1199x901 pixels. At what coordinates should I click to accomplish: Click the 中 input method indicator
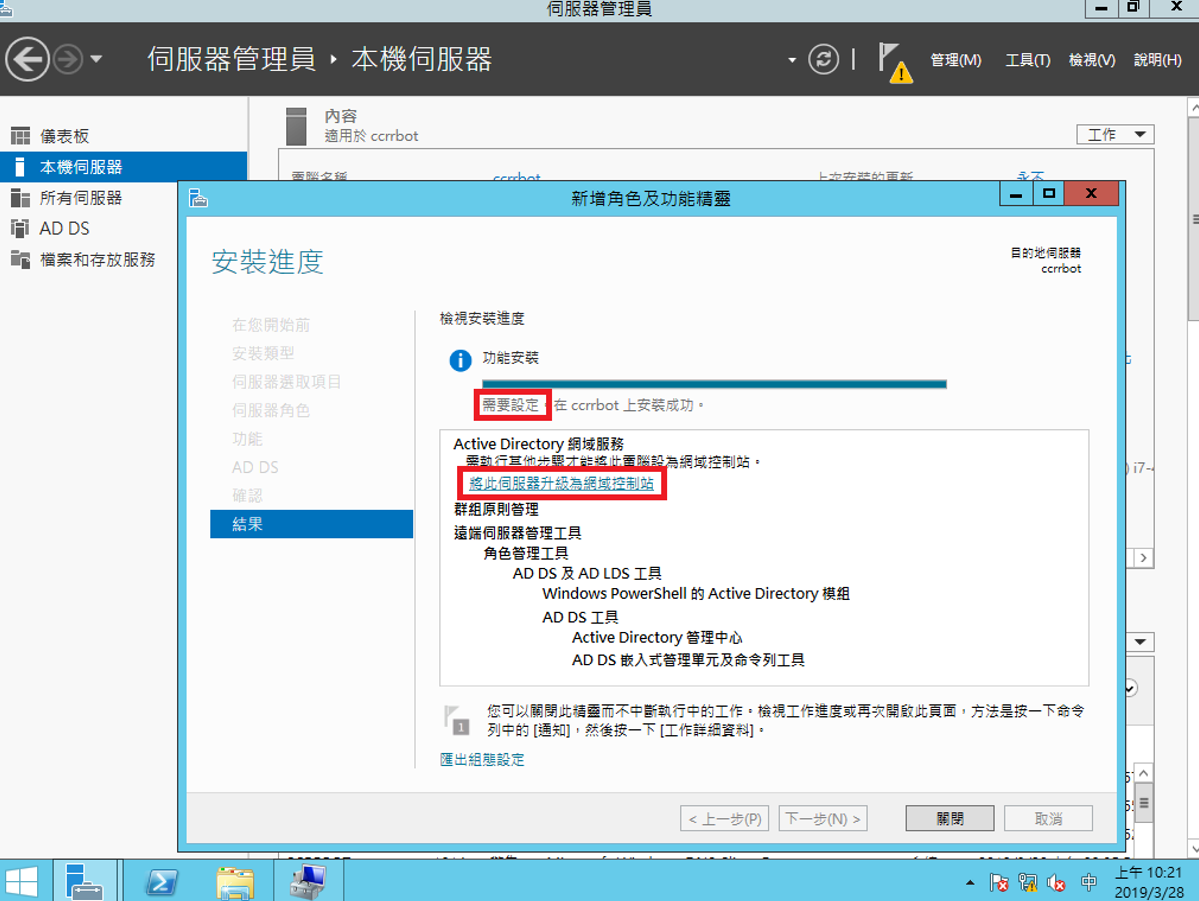(1089, 883)
